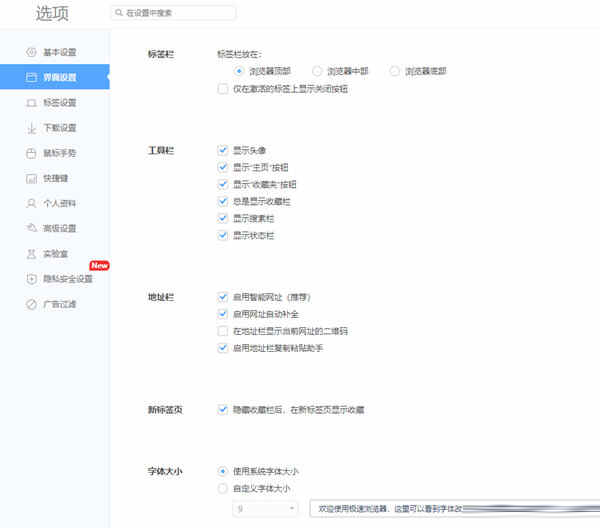Click the 广告过滤 block icon
600x528 pixels.
click(32, 304)
